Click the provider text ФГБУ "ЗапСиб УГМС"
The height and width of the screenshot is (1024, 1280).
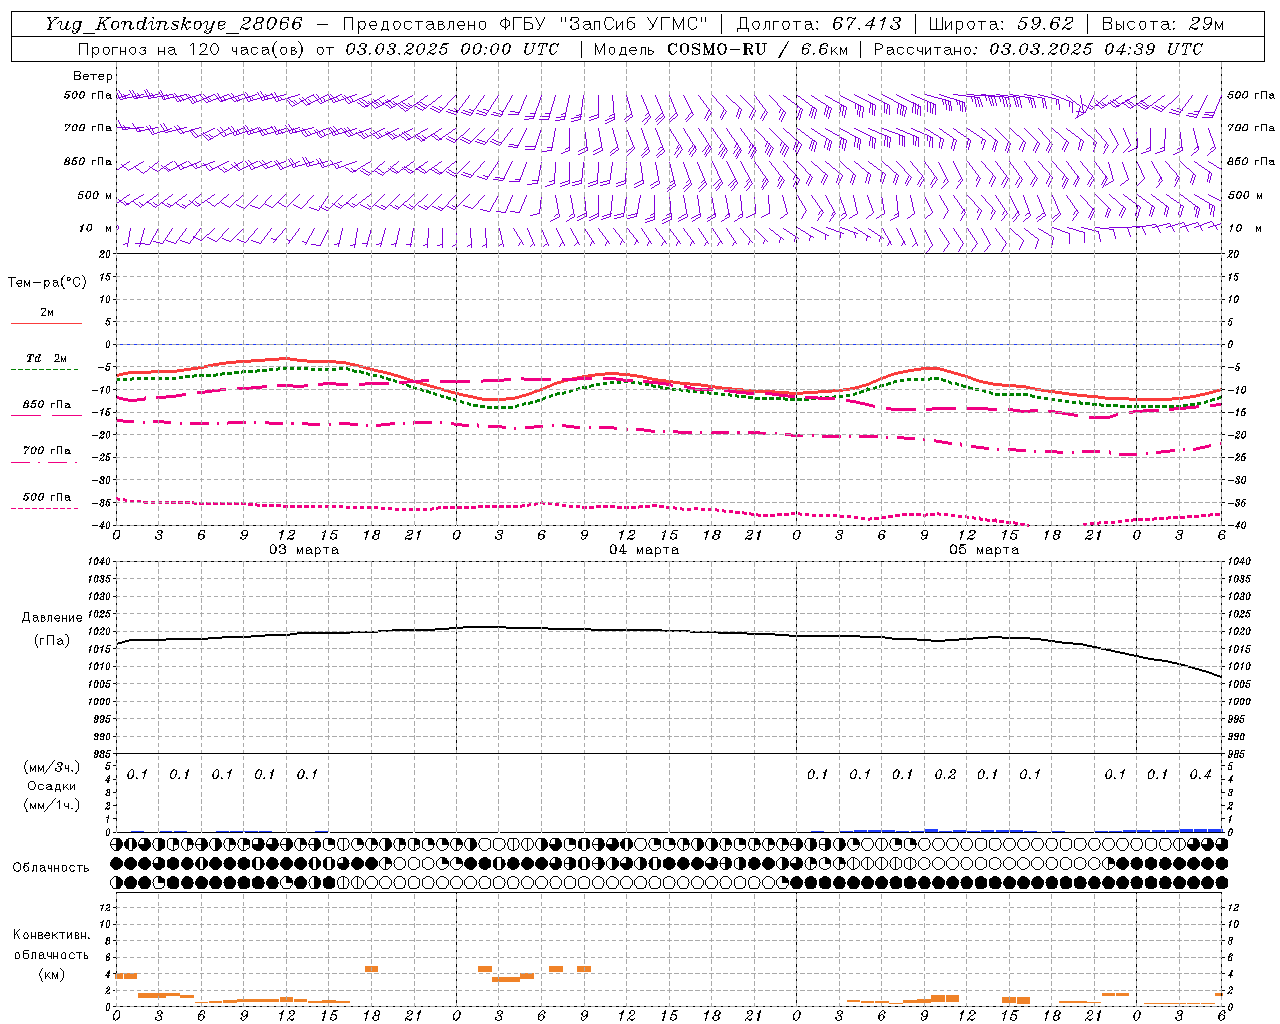pos(603,24)
